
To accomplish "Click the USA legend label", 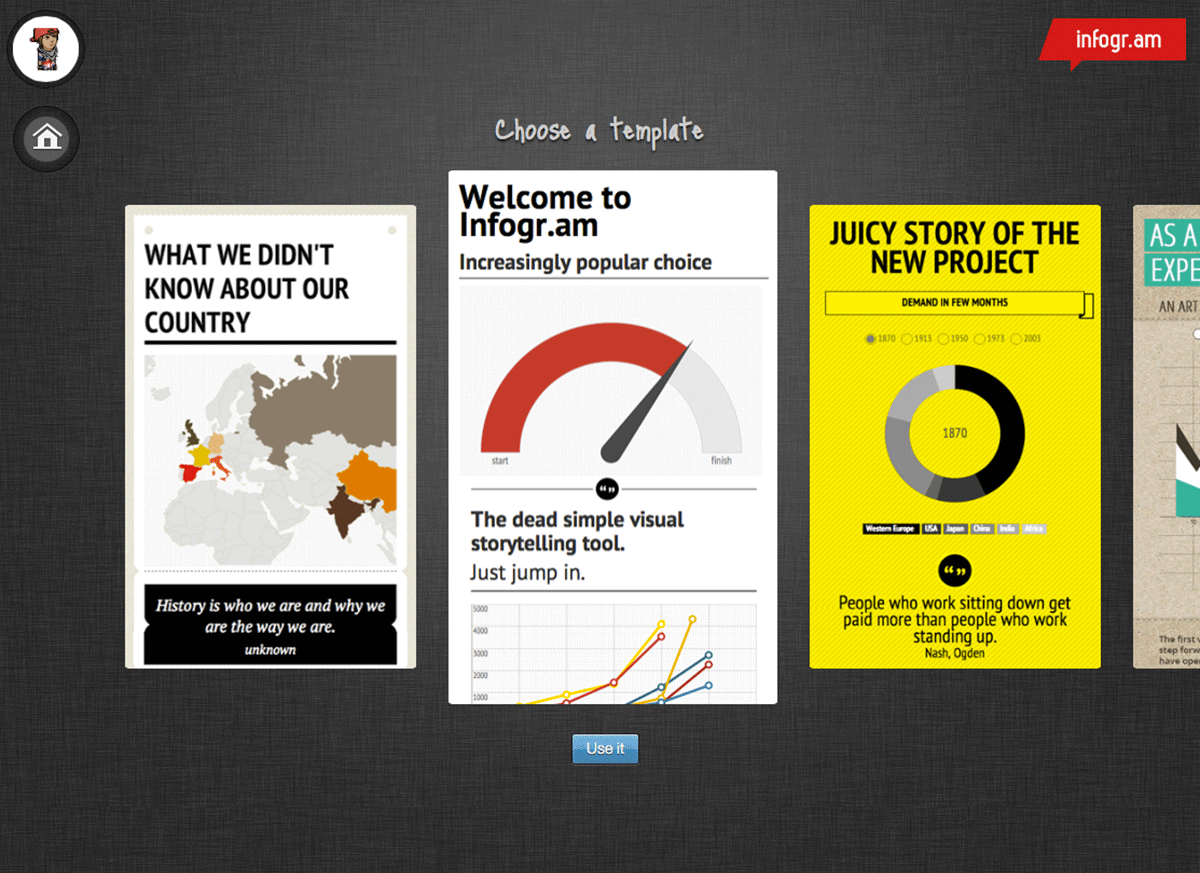I will tap(931, 528).
